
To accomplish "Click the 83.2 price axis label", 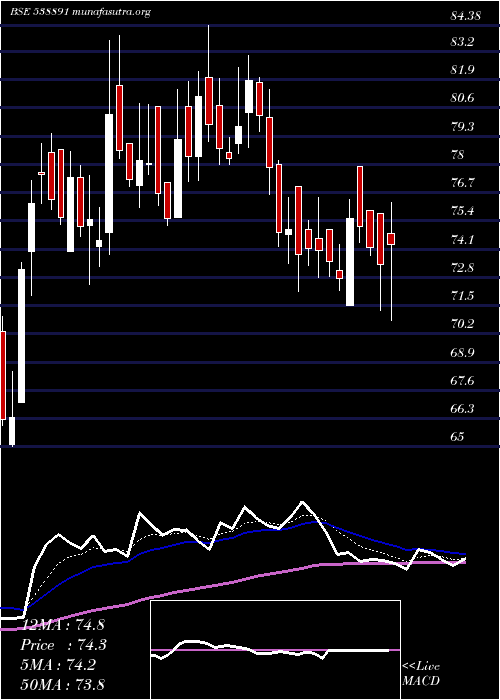I will (x=463, y=42).
